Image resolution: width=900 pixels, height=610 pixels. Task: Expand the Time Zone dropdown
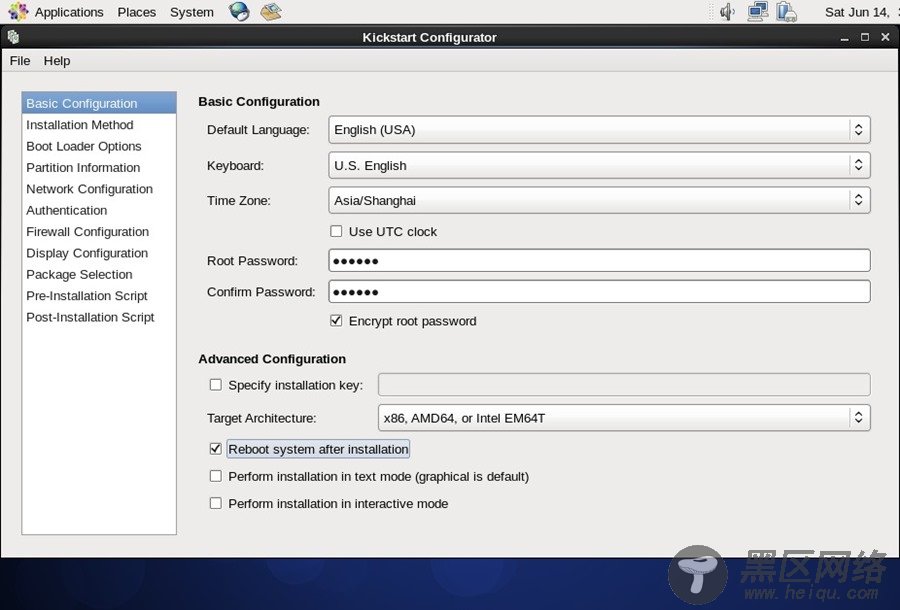point(599,200)
